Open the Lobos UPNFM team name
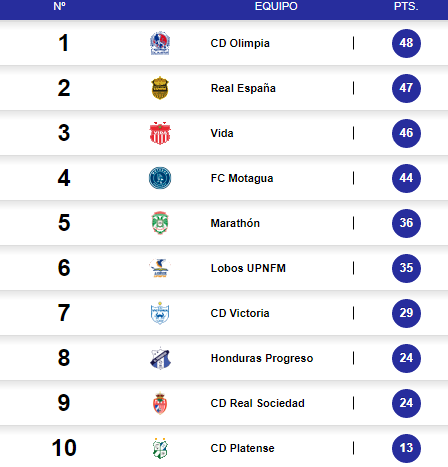 coord(248,268)
